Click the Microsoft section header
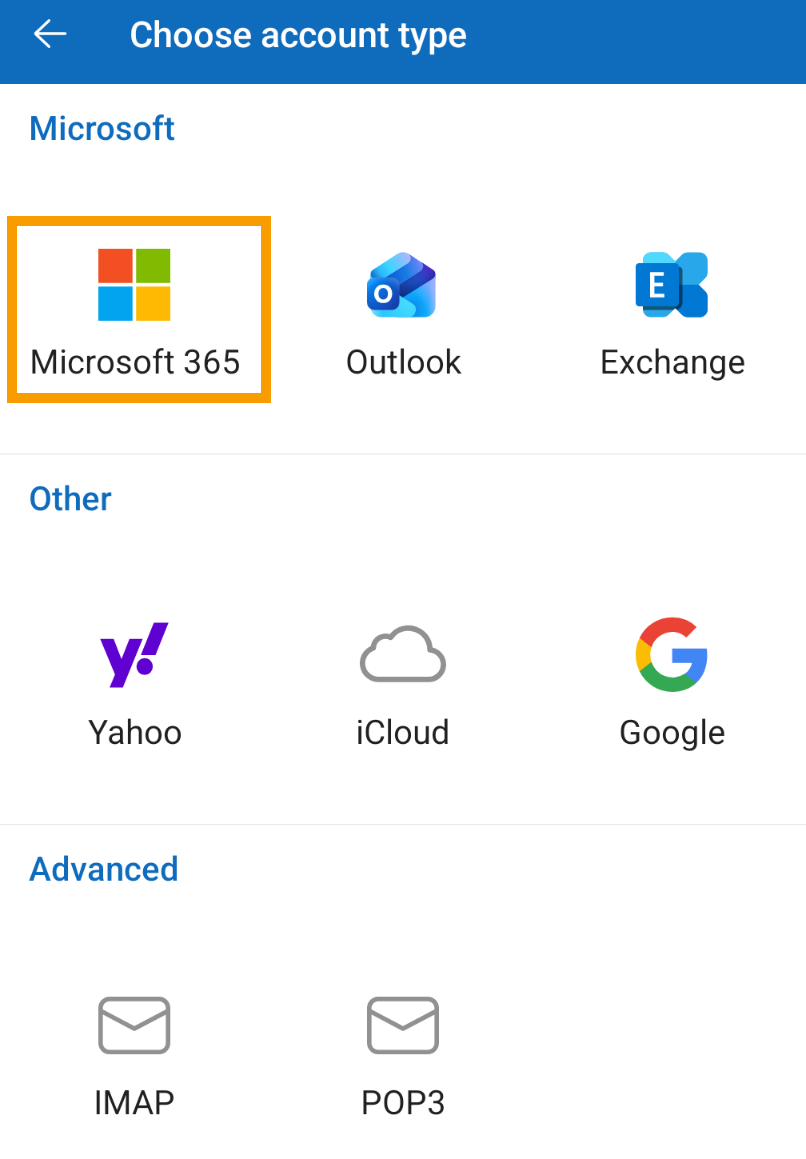The height and width of the screenshot is (1159, 806). click(x=102, y=129)
